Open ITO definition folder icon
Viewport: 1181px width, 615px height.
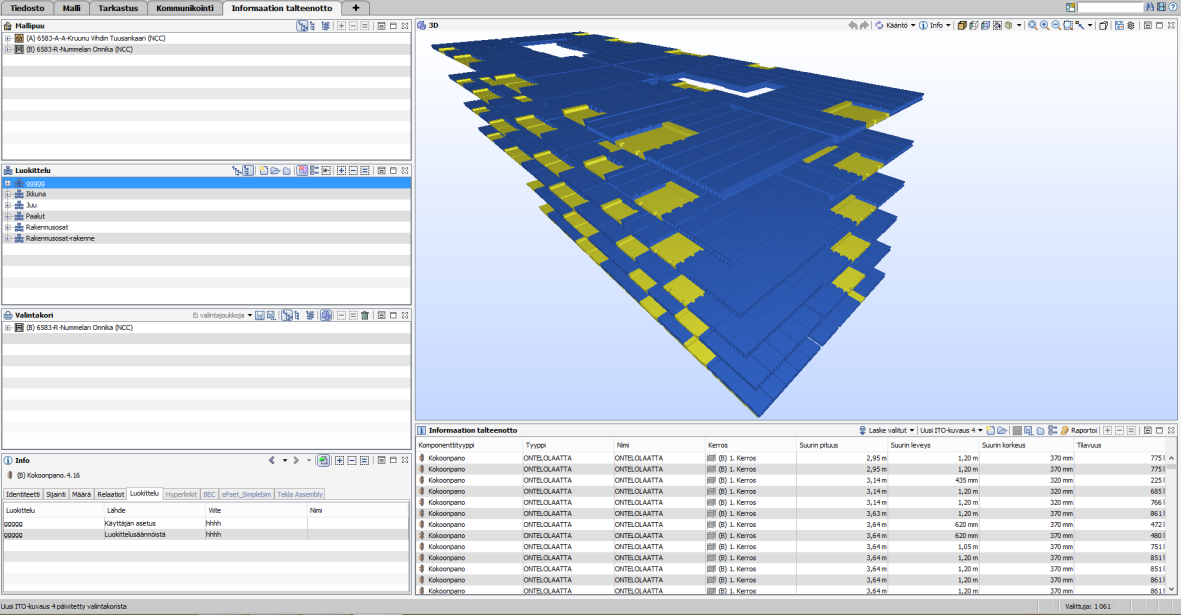coord(1002,431)
